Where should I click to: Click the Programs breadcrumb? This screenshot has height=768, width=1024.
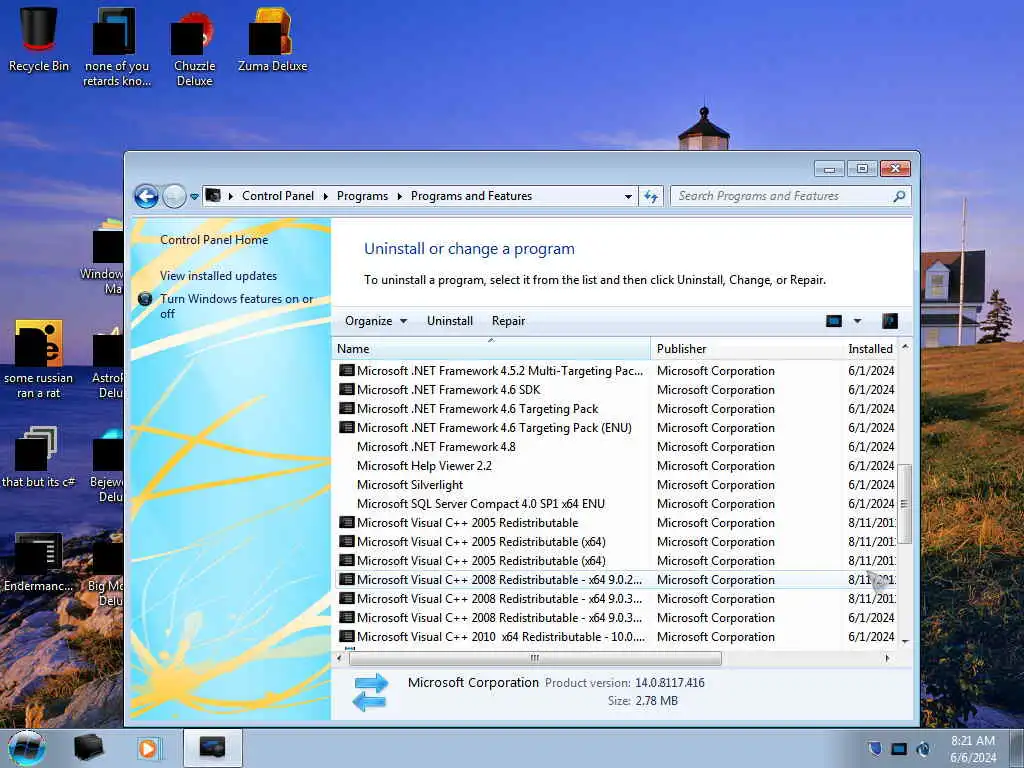(x=362, y=196)
